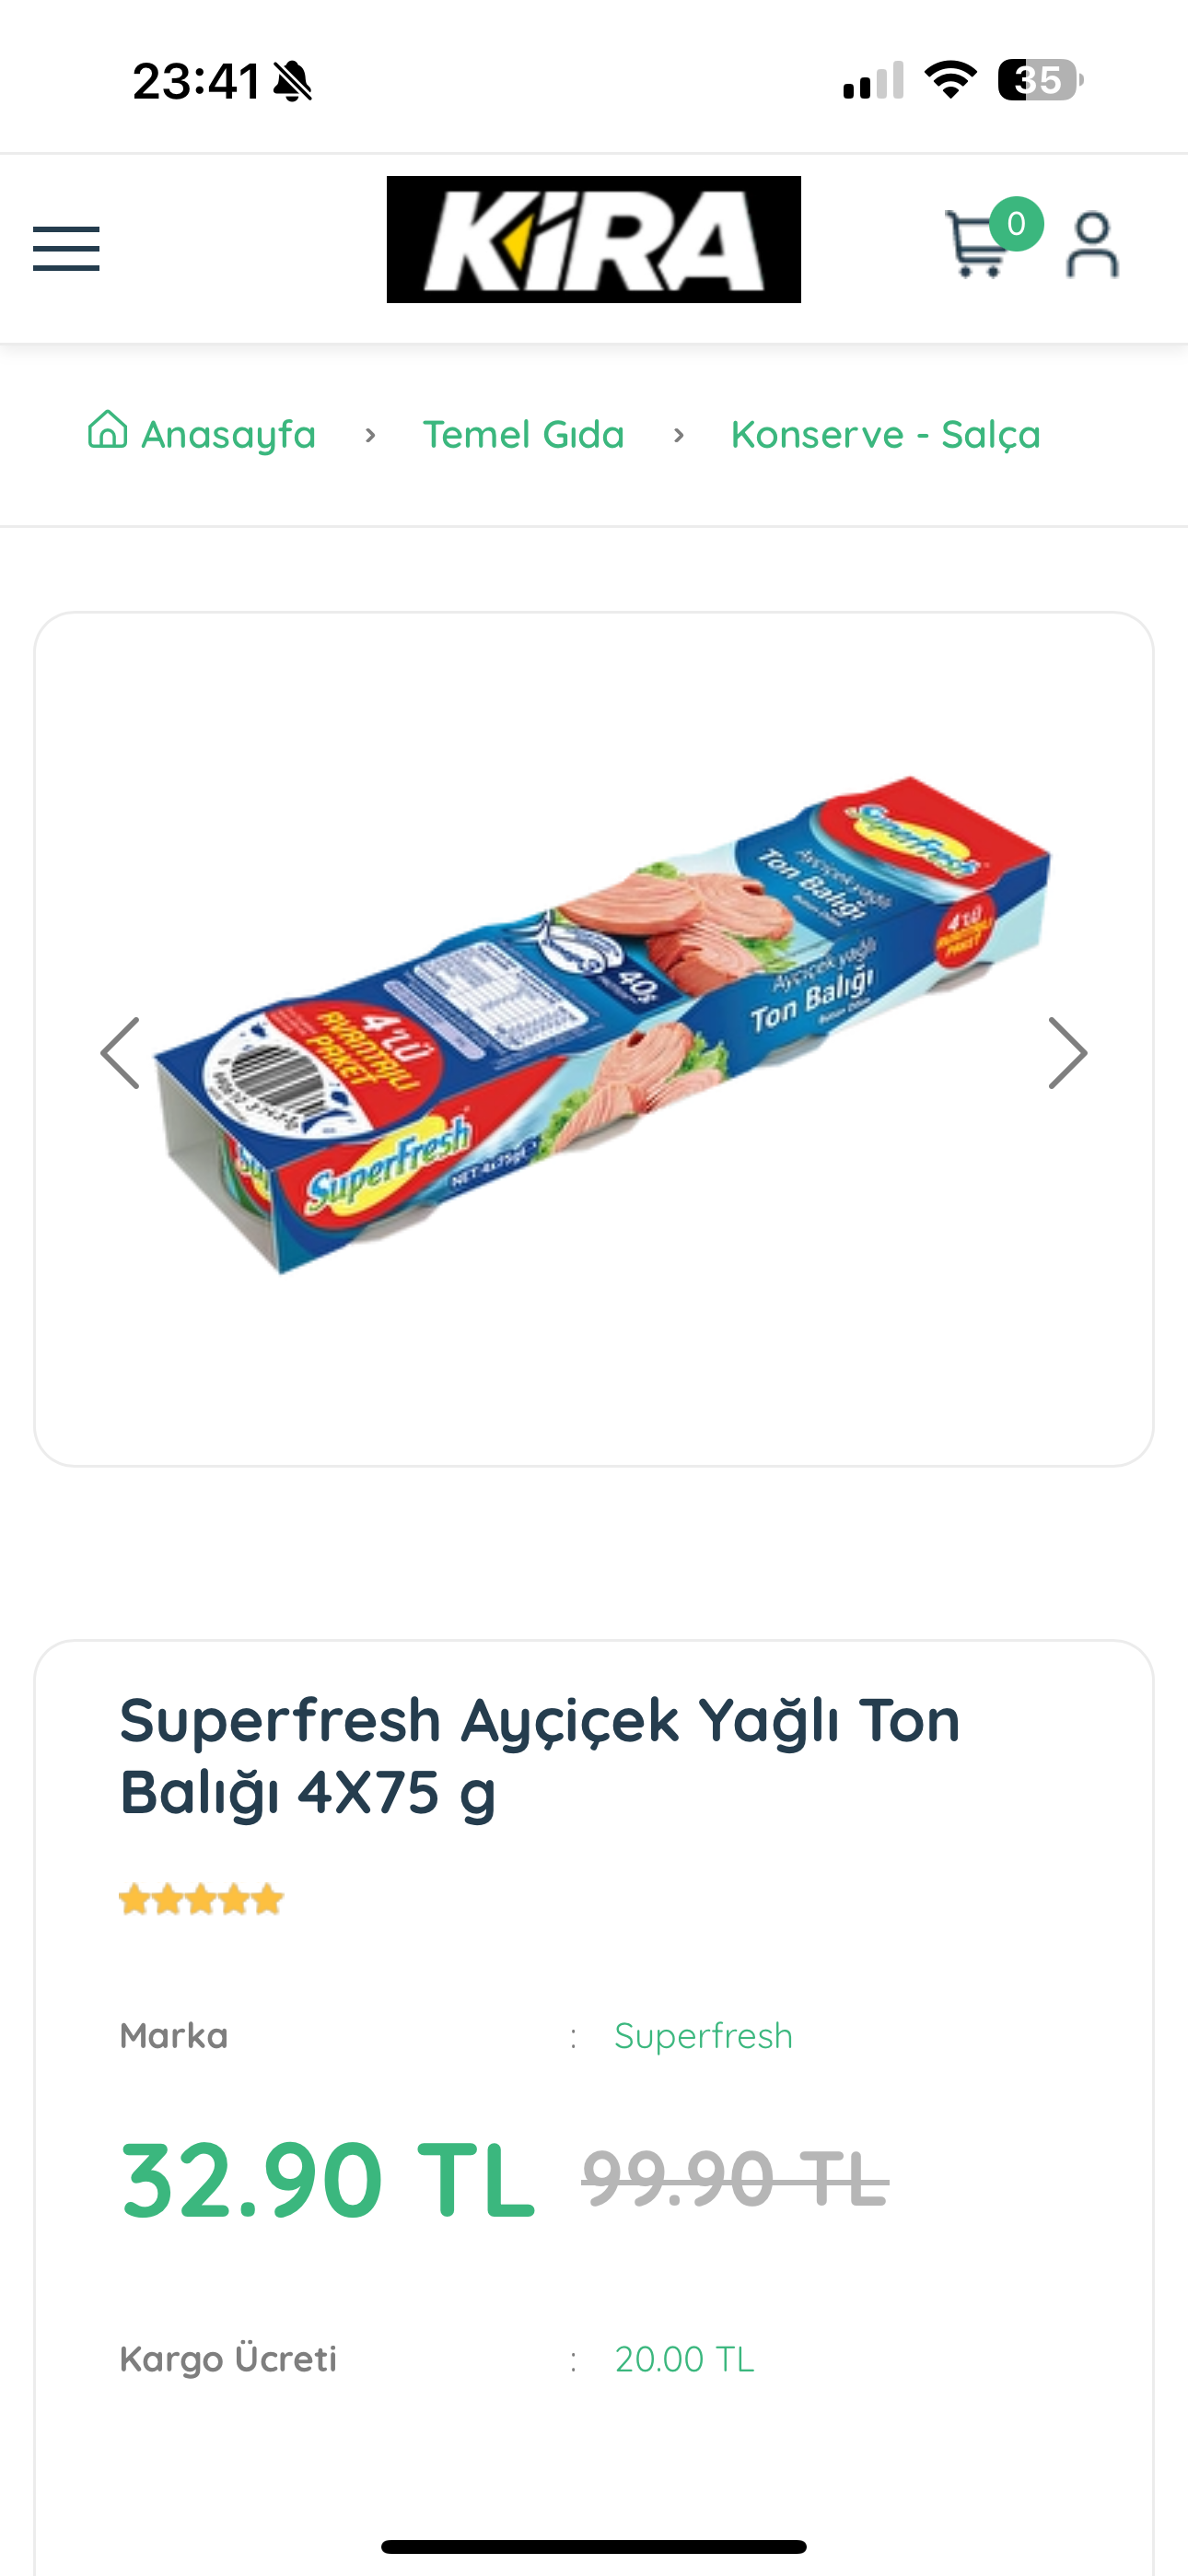Tap the KIRA logo
Screen dimensions: 1188x2576
point(594,239)
